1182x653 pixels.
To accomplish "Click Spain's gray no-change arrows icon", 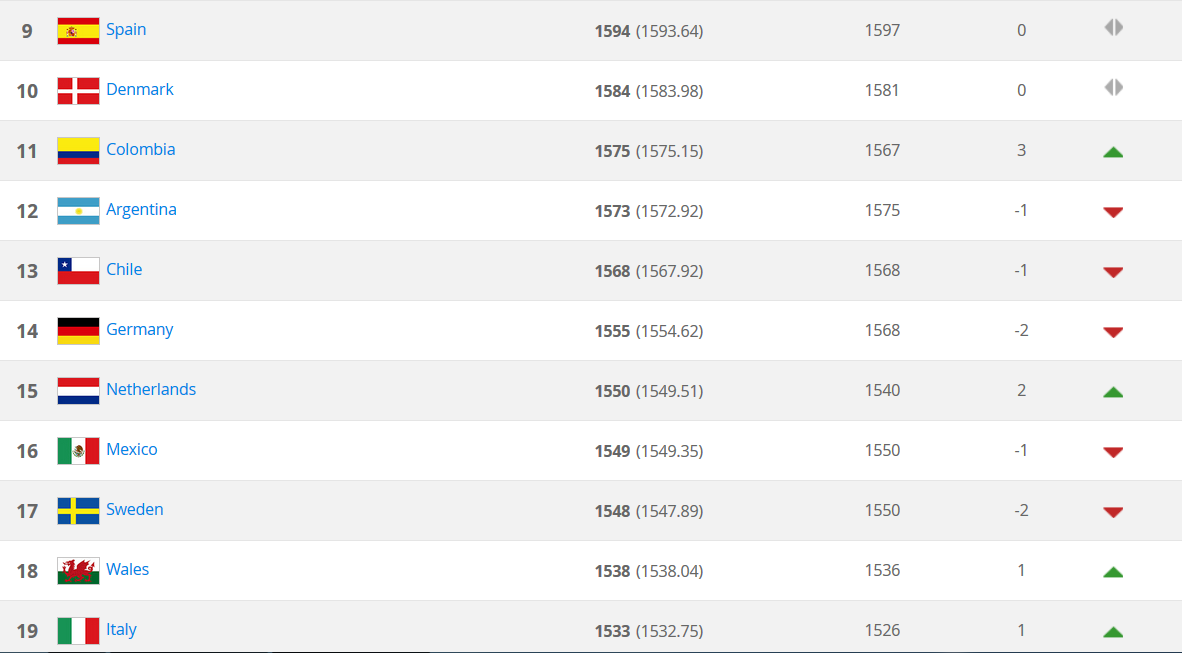I will click(1113, 28).
